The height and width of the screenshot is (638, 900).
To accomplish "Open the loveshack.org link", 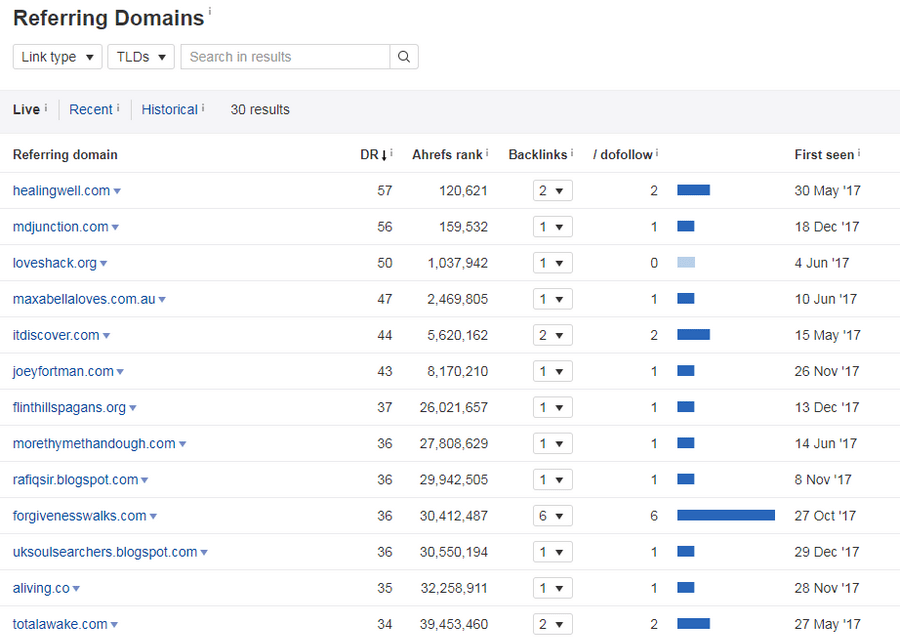I will tap(55, 263).
